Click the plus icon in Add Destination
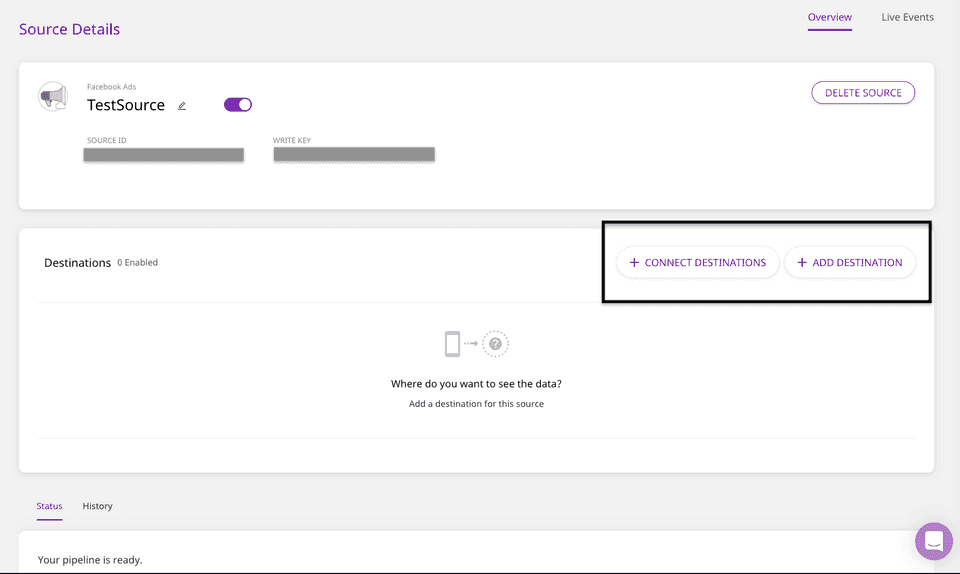The height and width of the screenshot is (574, 960). 802,263
